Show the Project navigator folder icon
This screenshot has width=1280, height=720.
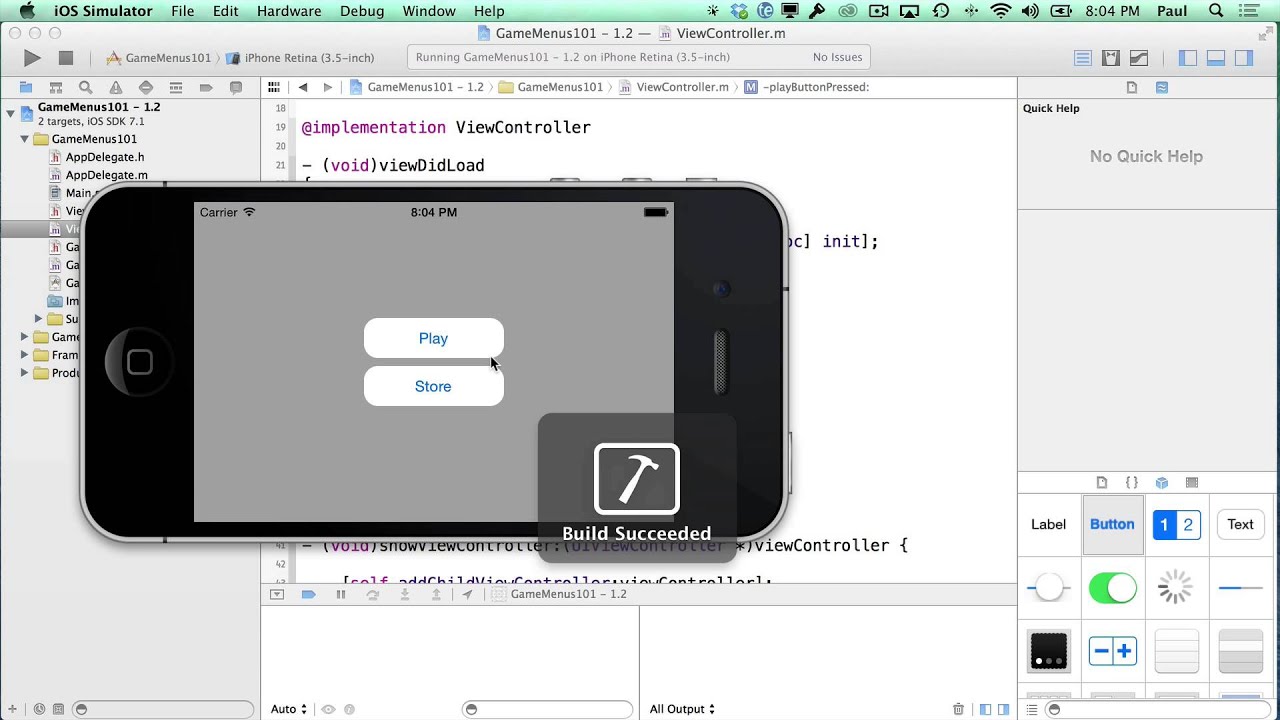point(26,87)
